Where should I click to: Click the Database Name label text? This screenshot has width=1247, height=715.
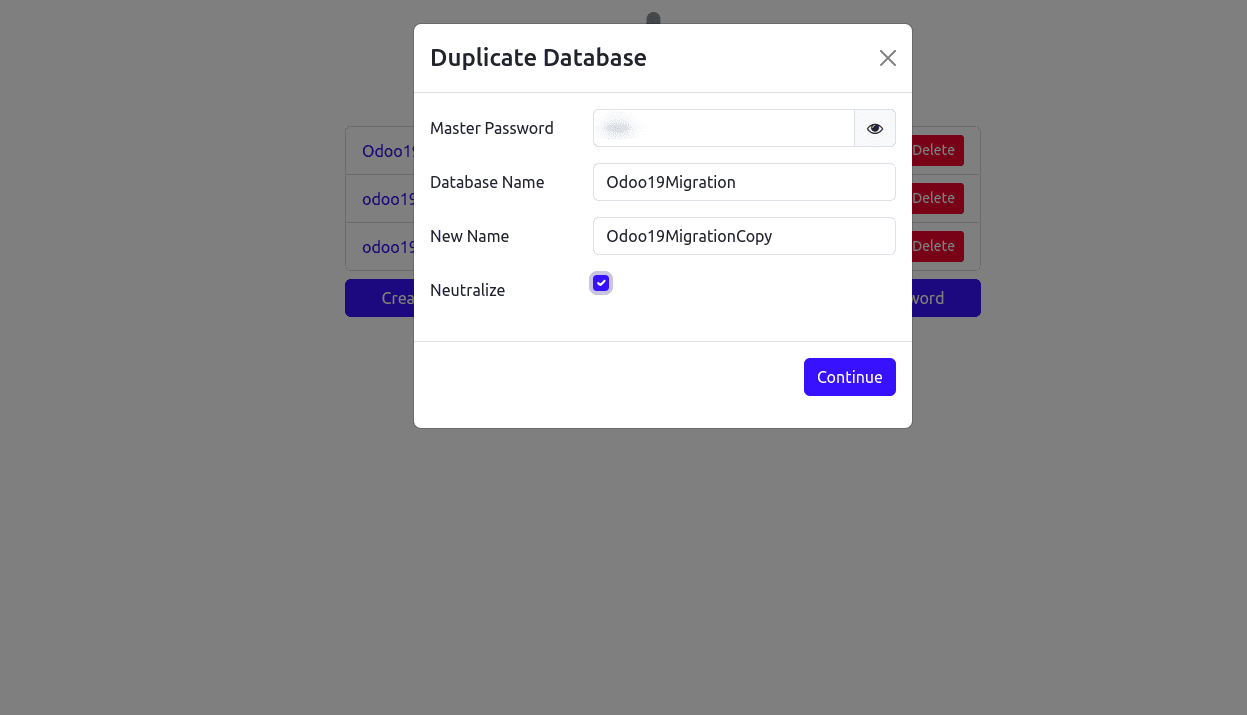point(487,182)
